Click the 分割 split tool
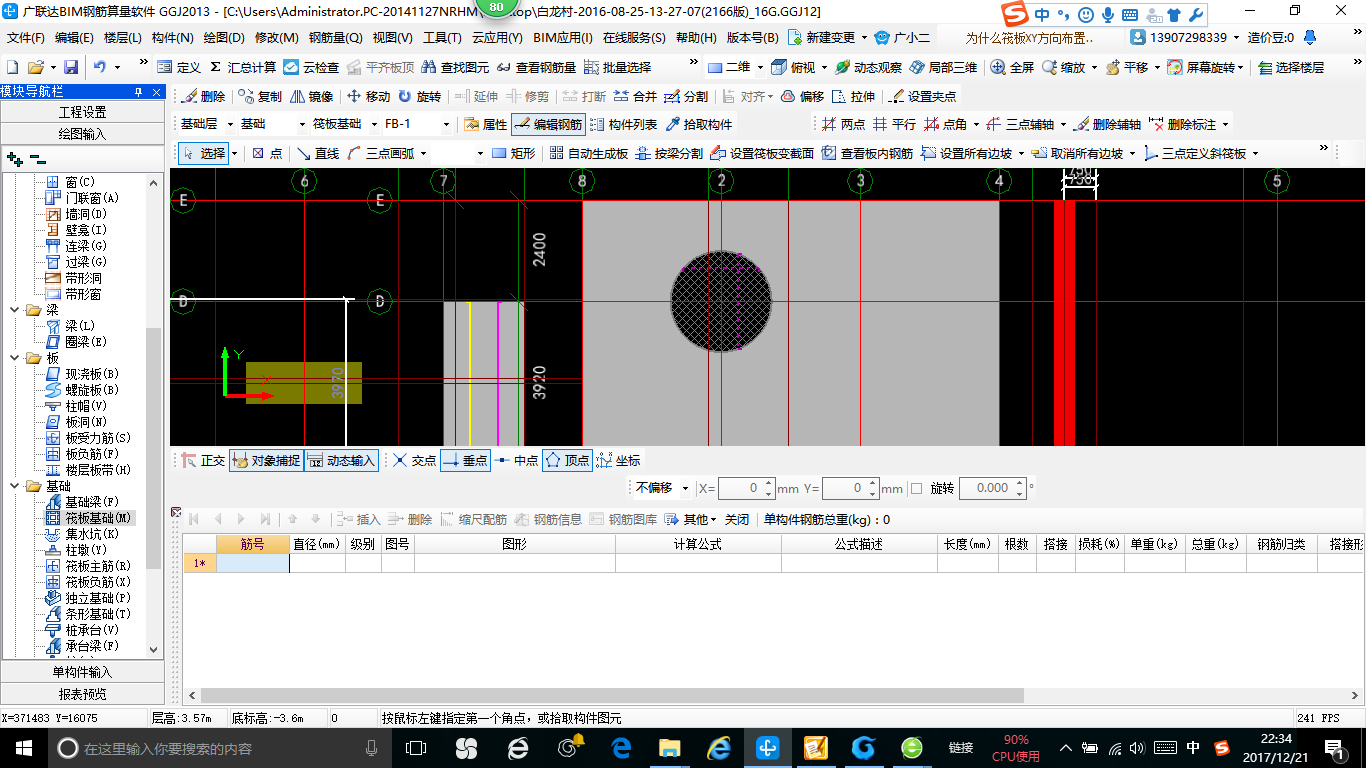The image size is (1366, 768). pos(686,97)
